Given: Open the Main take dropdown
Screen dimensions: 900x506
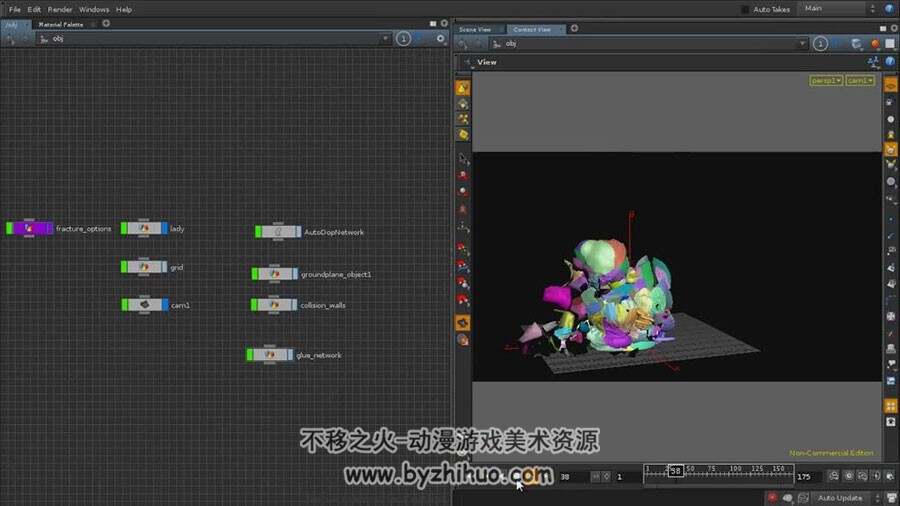Looking at the screenshot, I should pyautogui.click(x=839, y=9).
